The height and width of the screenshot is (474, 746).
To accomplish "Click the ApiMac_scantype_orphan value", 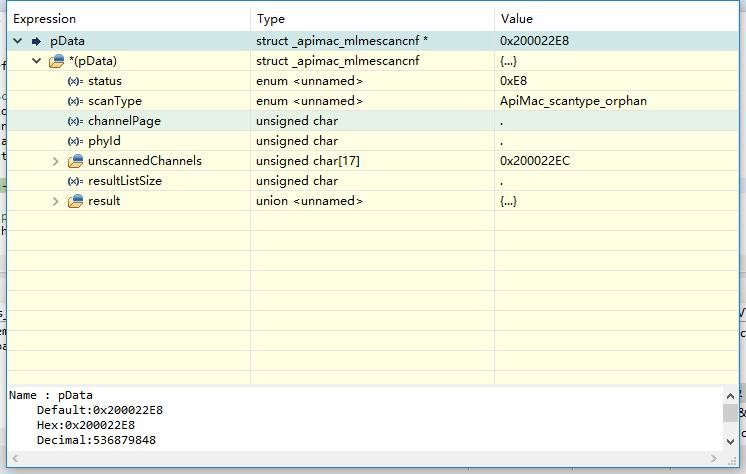I will (573, 101).
